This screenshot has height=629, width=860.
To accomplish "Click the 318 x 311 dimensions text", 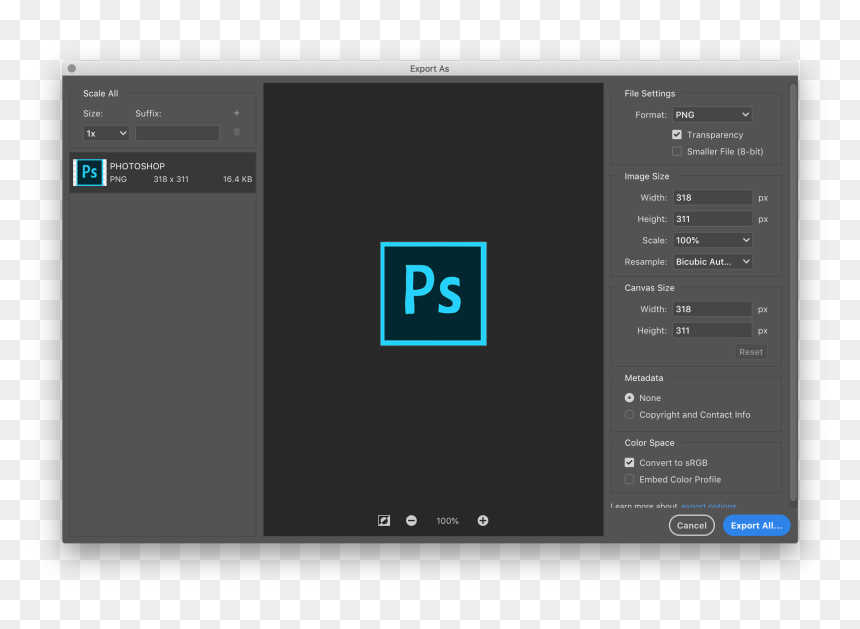I will click(171, 179).
